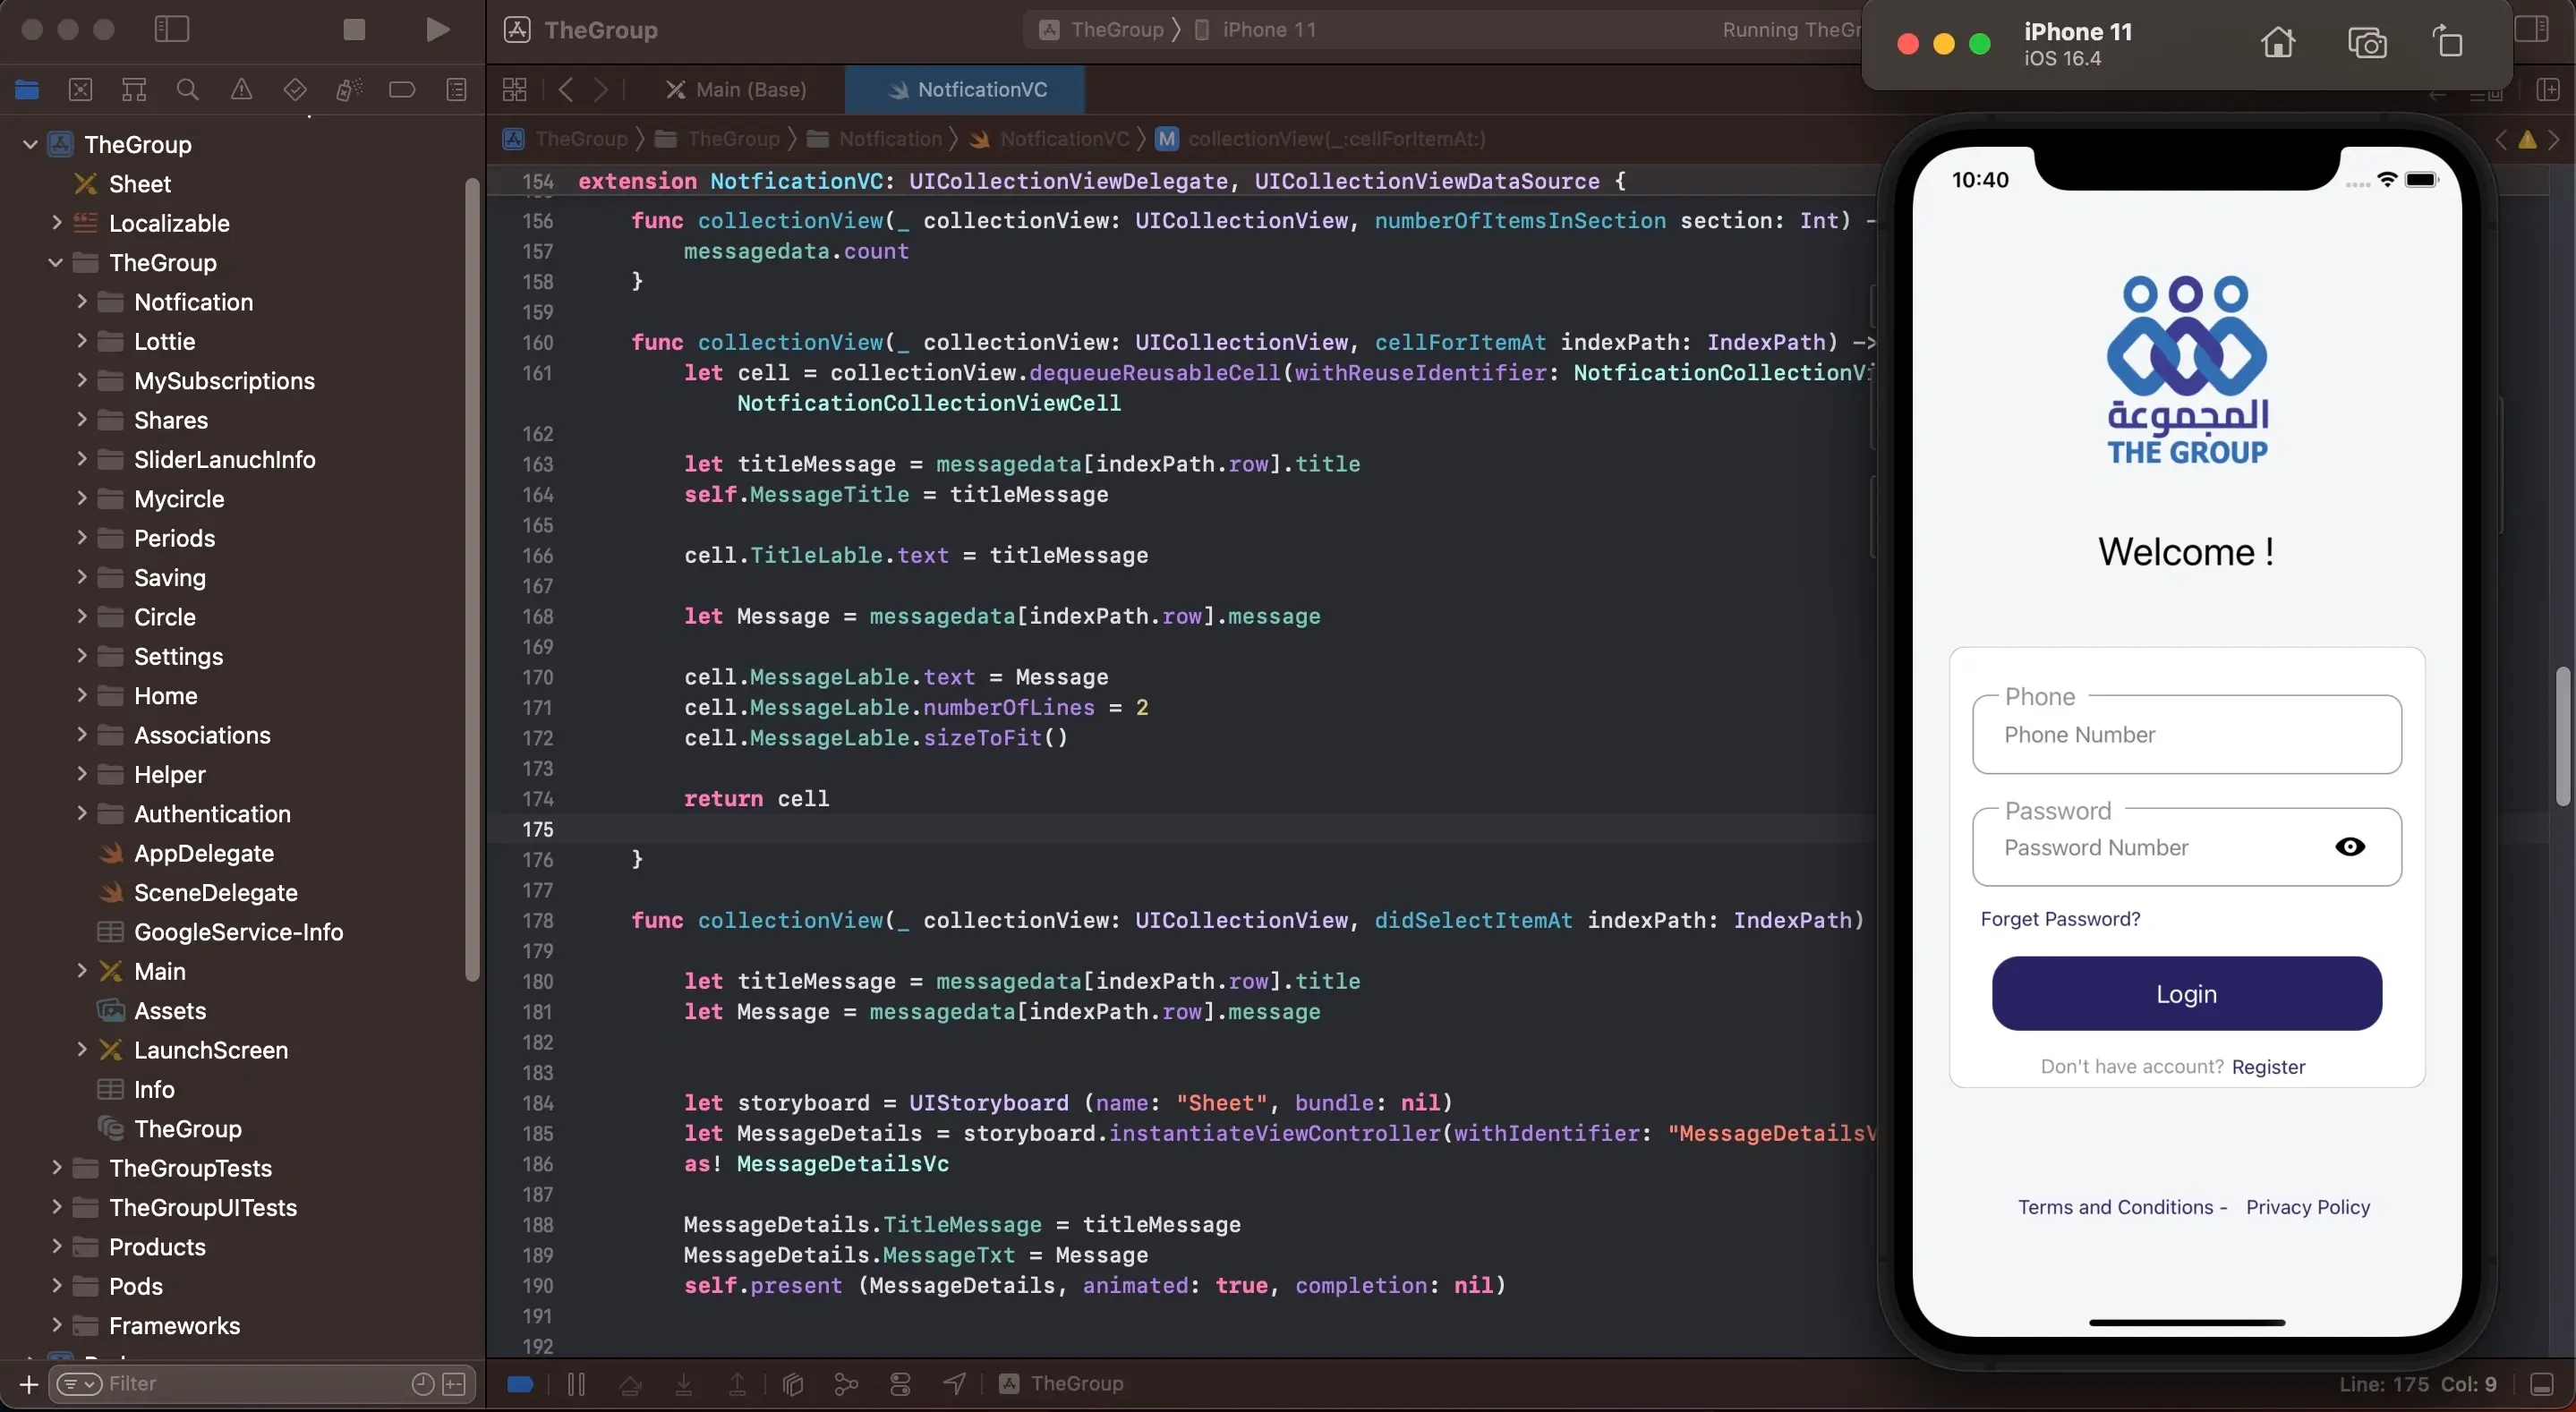
Task: Click the TheGroup file in navigator
Action: click(x=186, y=1128)
